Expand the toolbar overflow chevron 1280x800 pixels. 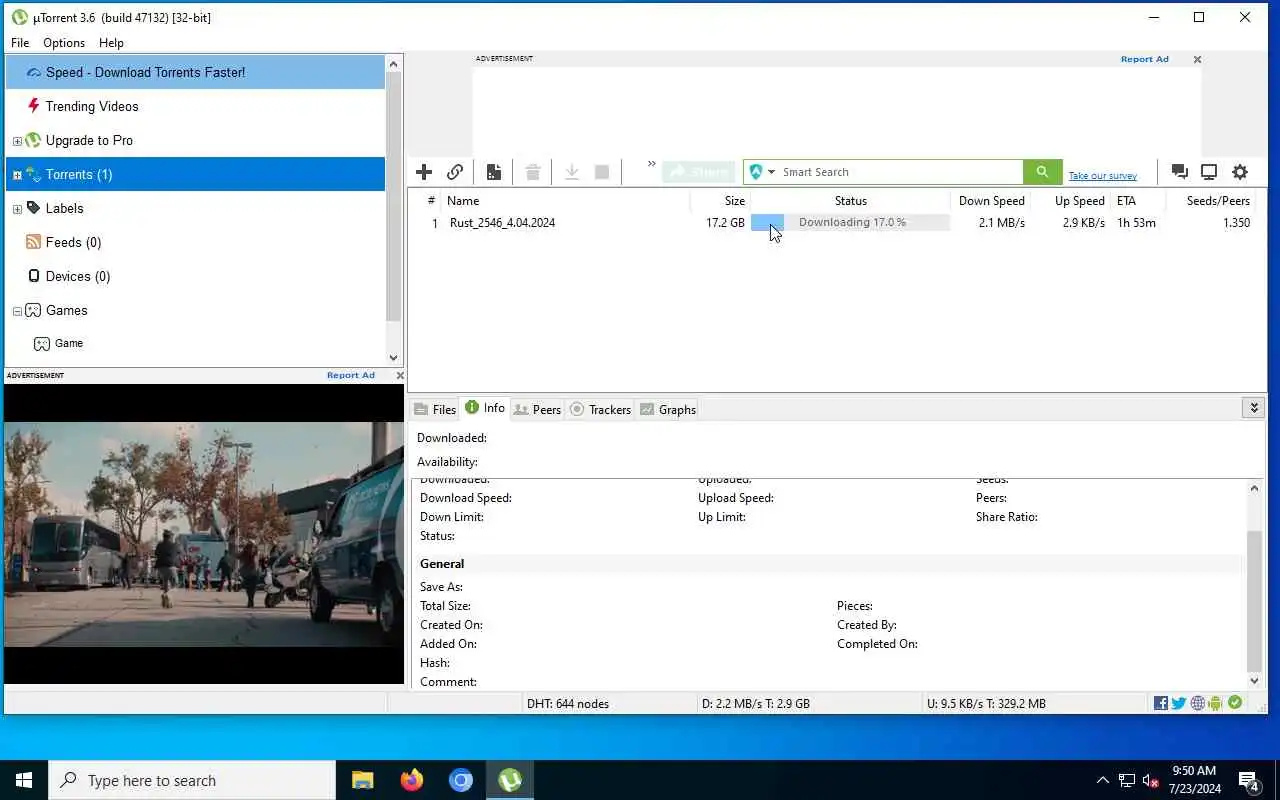[x=652, y=164]
